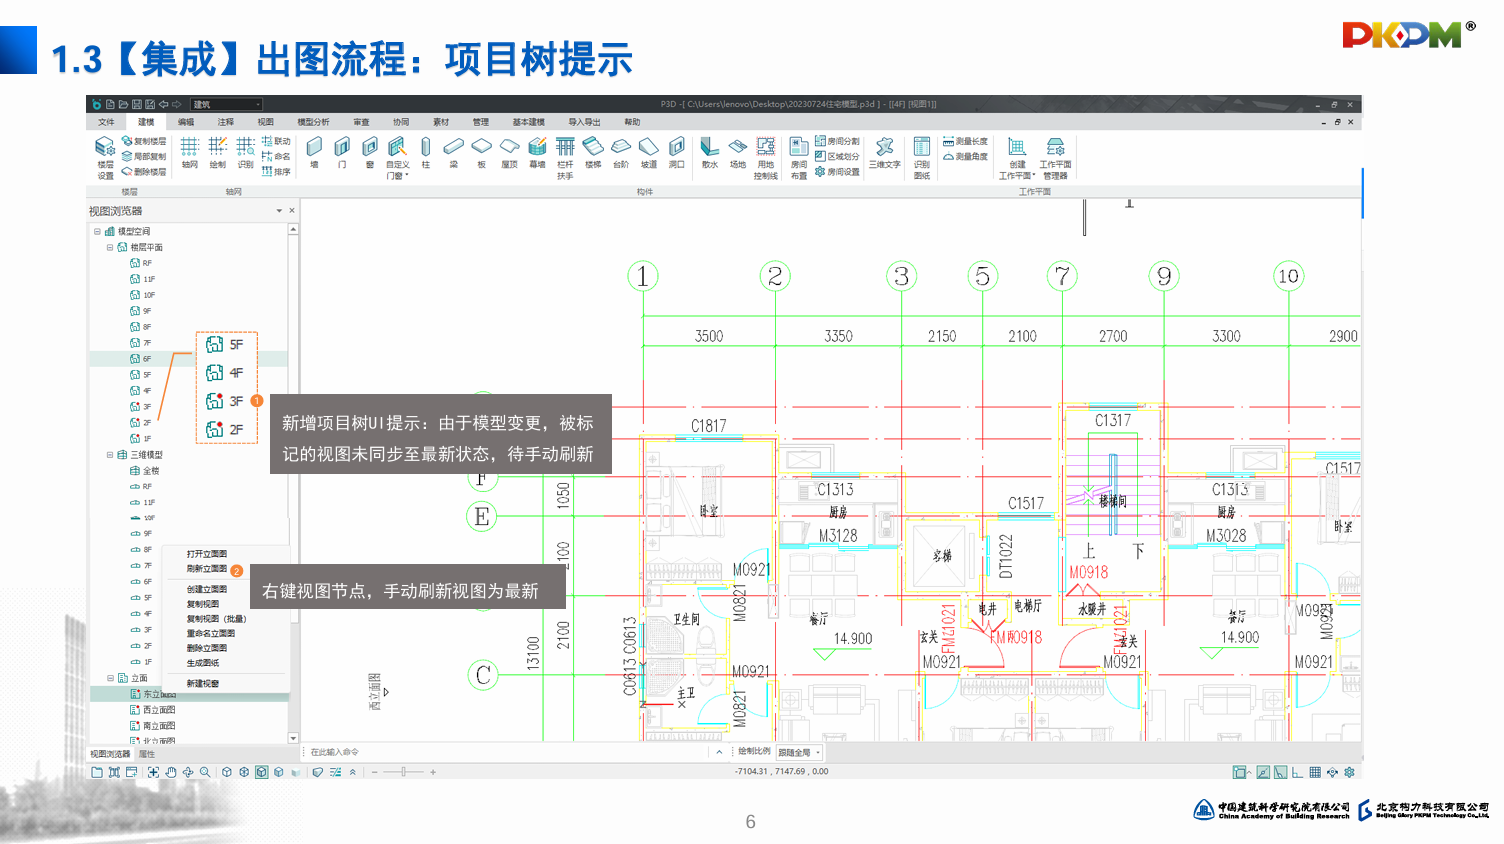Image resolution: width=1504 pixels, height=844 pixels.
Task: Open the 用地控制线 land boundary tool
Action: tap(766, 158)
